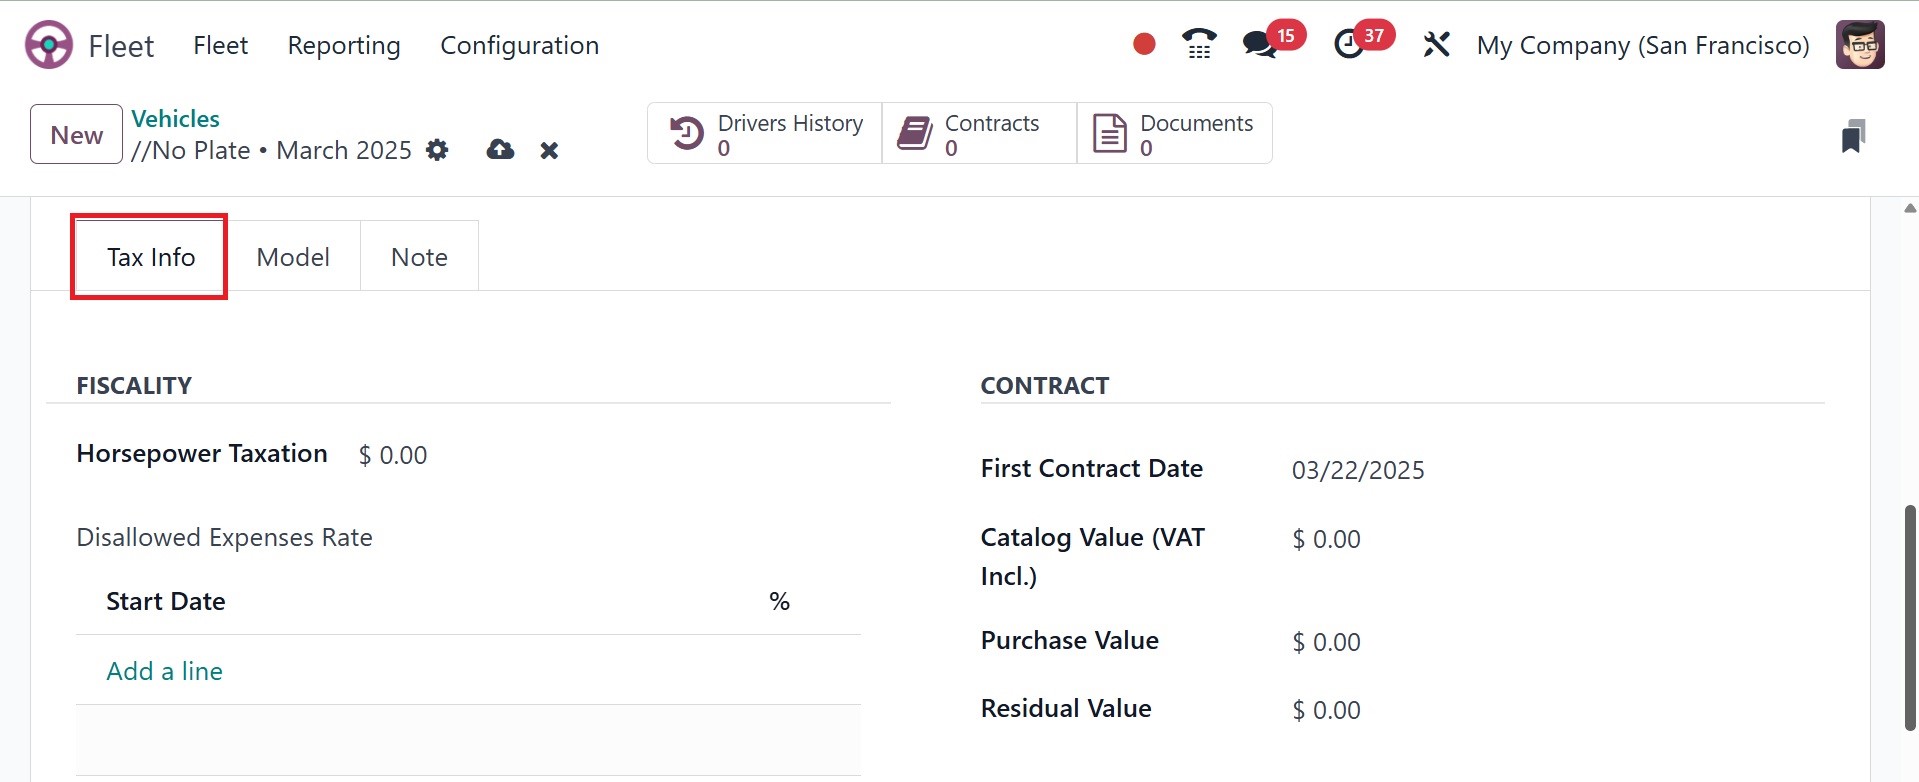Click the red recording dot indicator
This screenshot has height=782, width=1919.
pos(1143,44)
